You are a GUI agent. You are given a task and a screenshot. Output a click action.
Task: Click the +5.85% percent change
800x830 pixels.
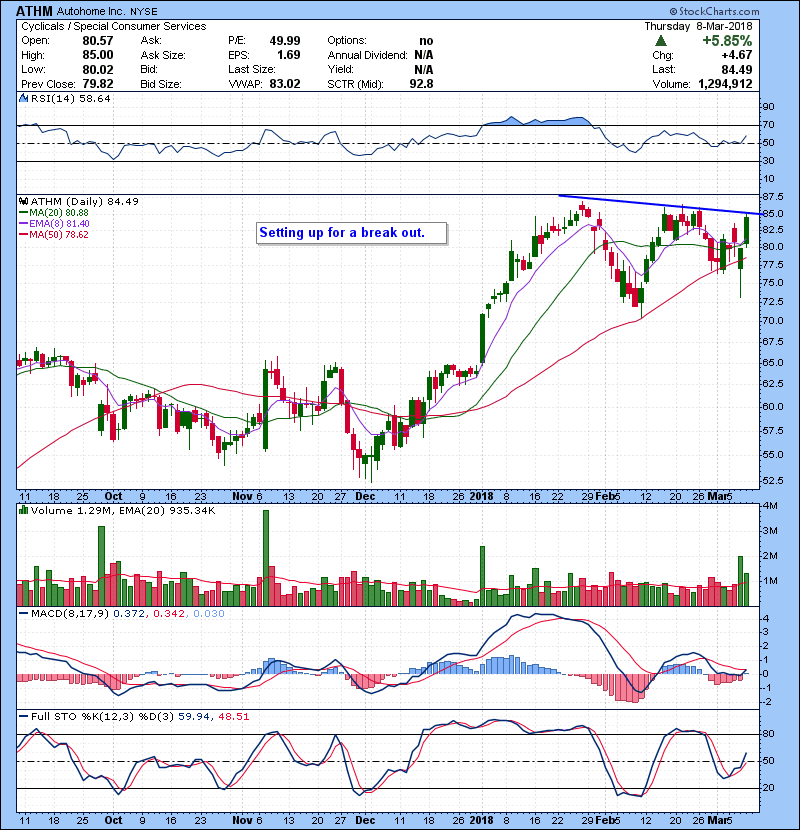pyautogui.click(x=727, y=41)
